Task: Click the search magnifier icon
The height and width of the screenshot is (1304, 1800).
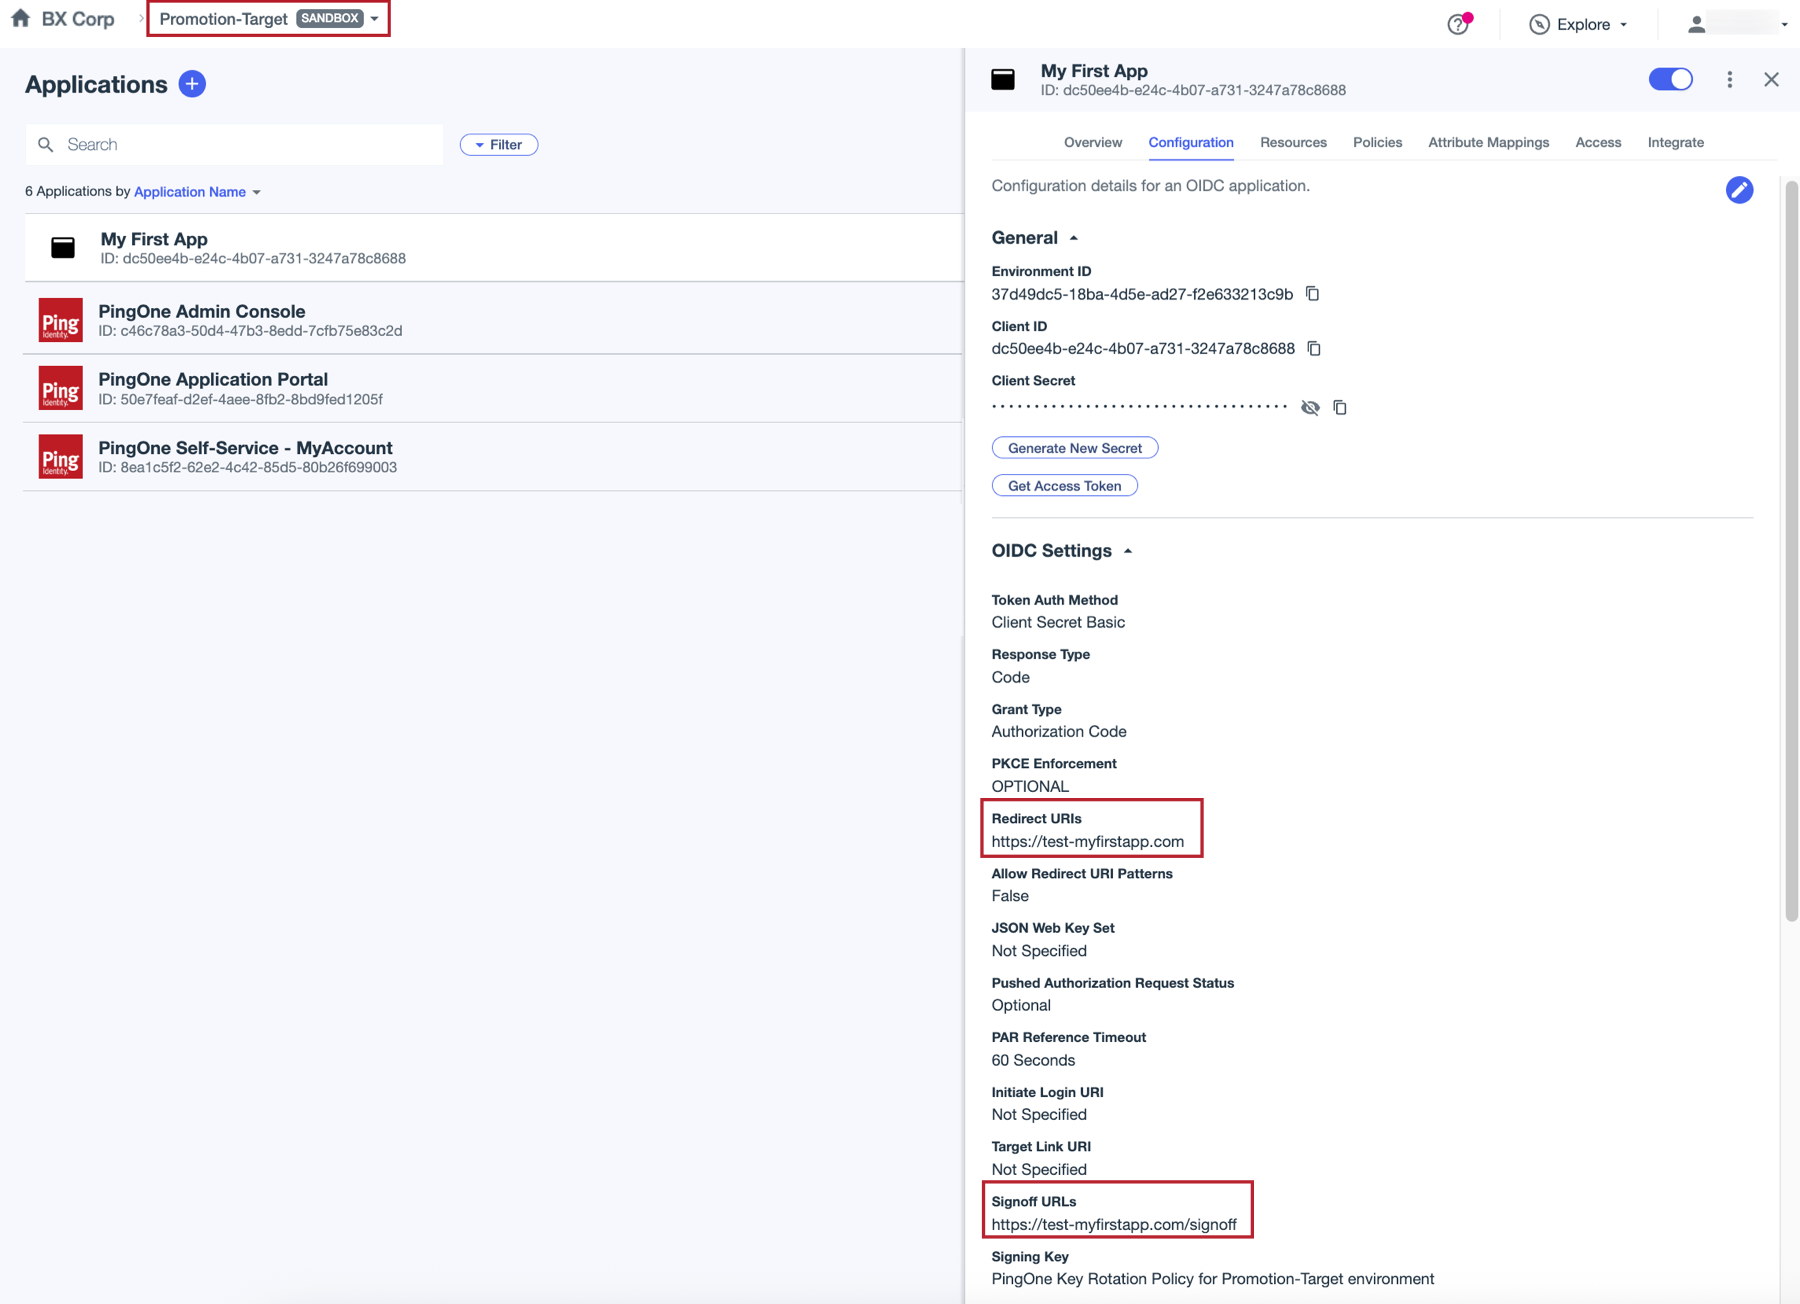Action: tap(46, 145)
